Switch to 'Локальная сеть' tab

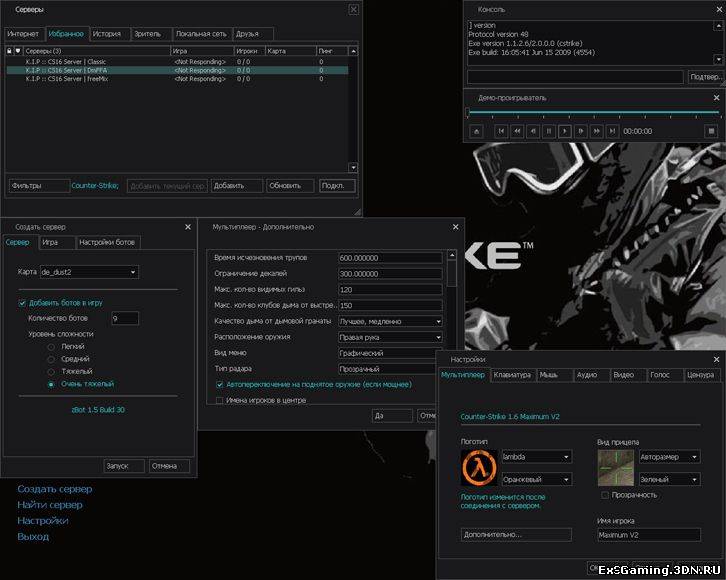pyautogui.click(x=201, y=34)
